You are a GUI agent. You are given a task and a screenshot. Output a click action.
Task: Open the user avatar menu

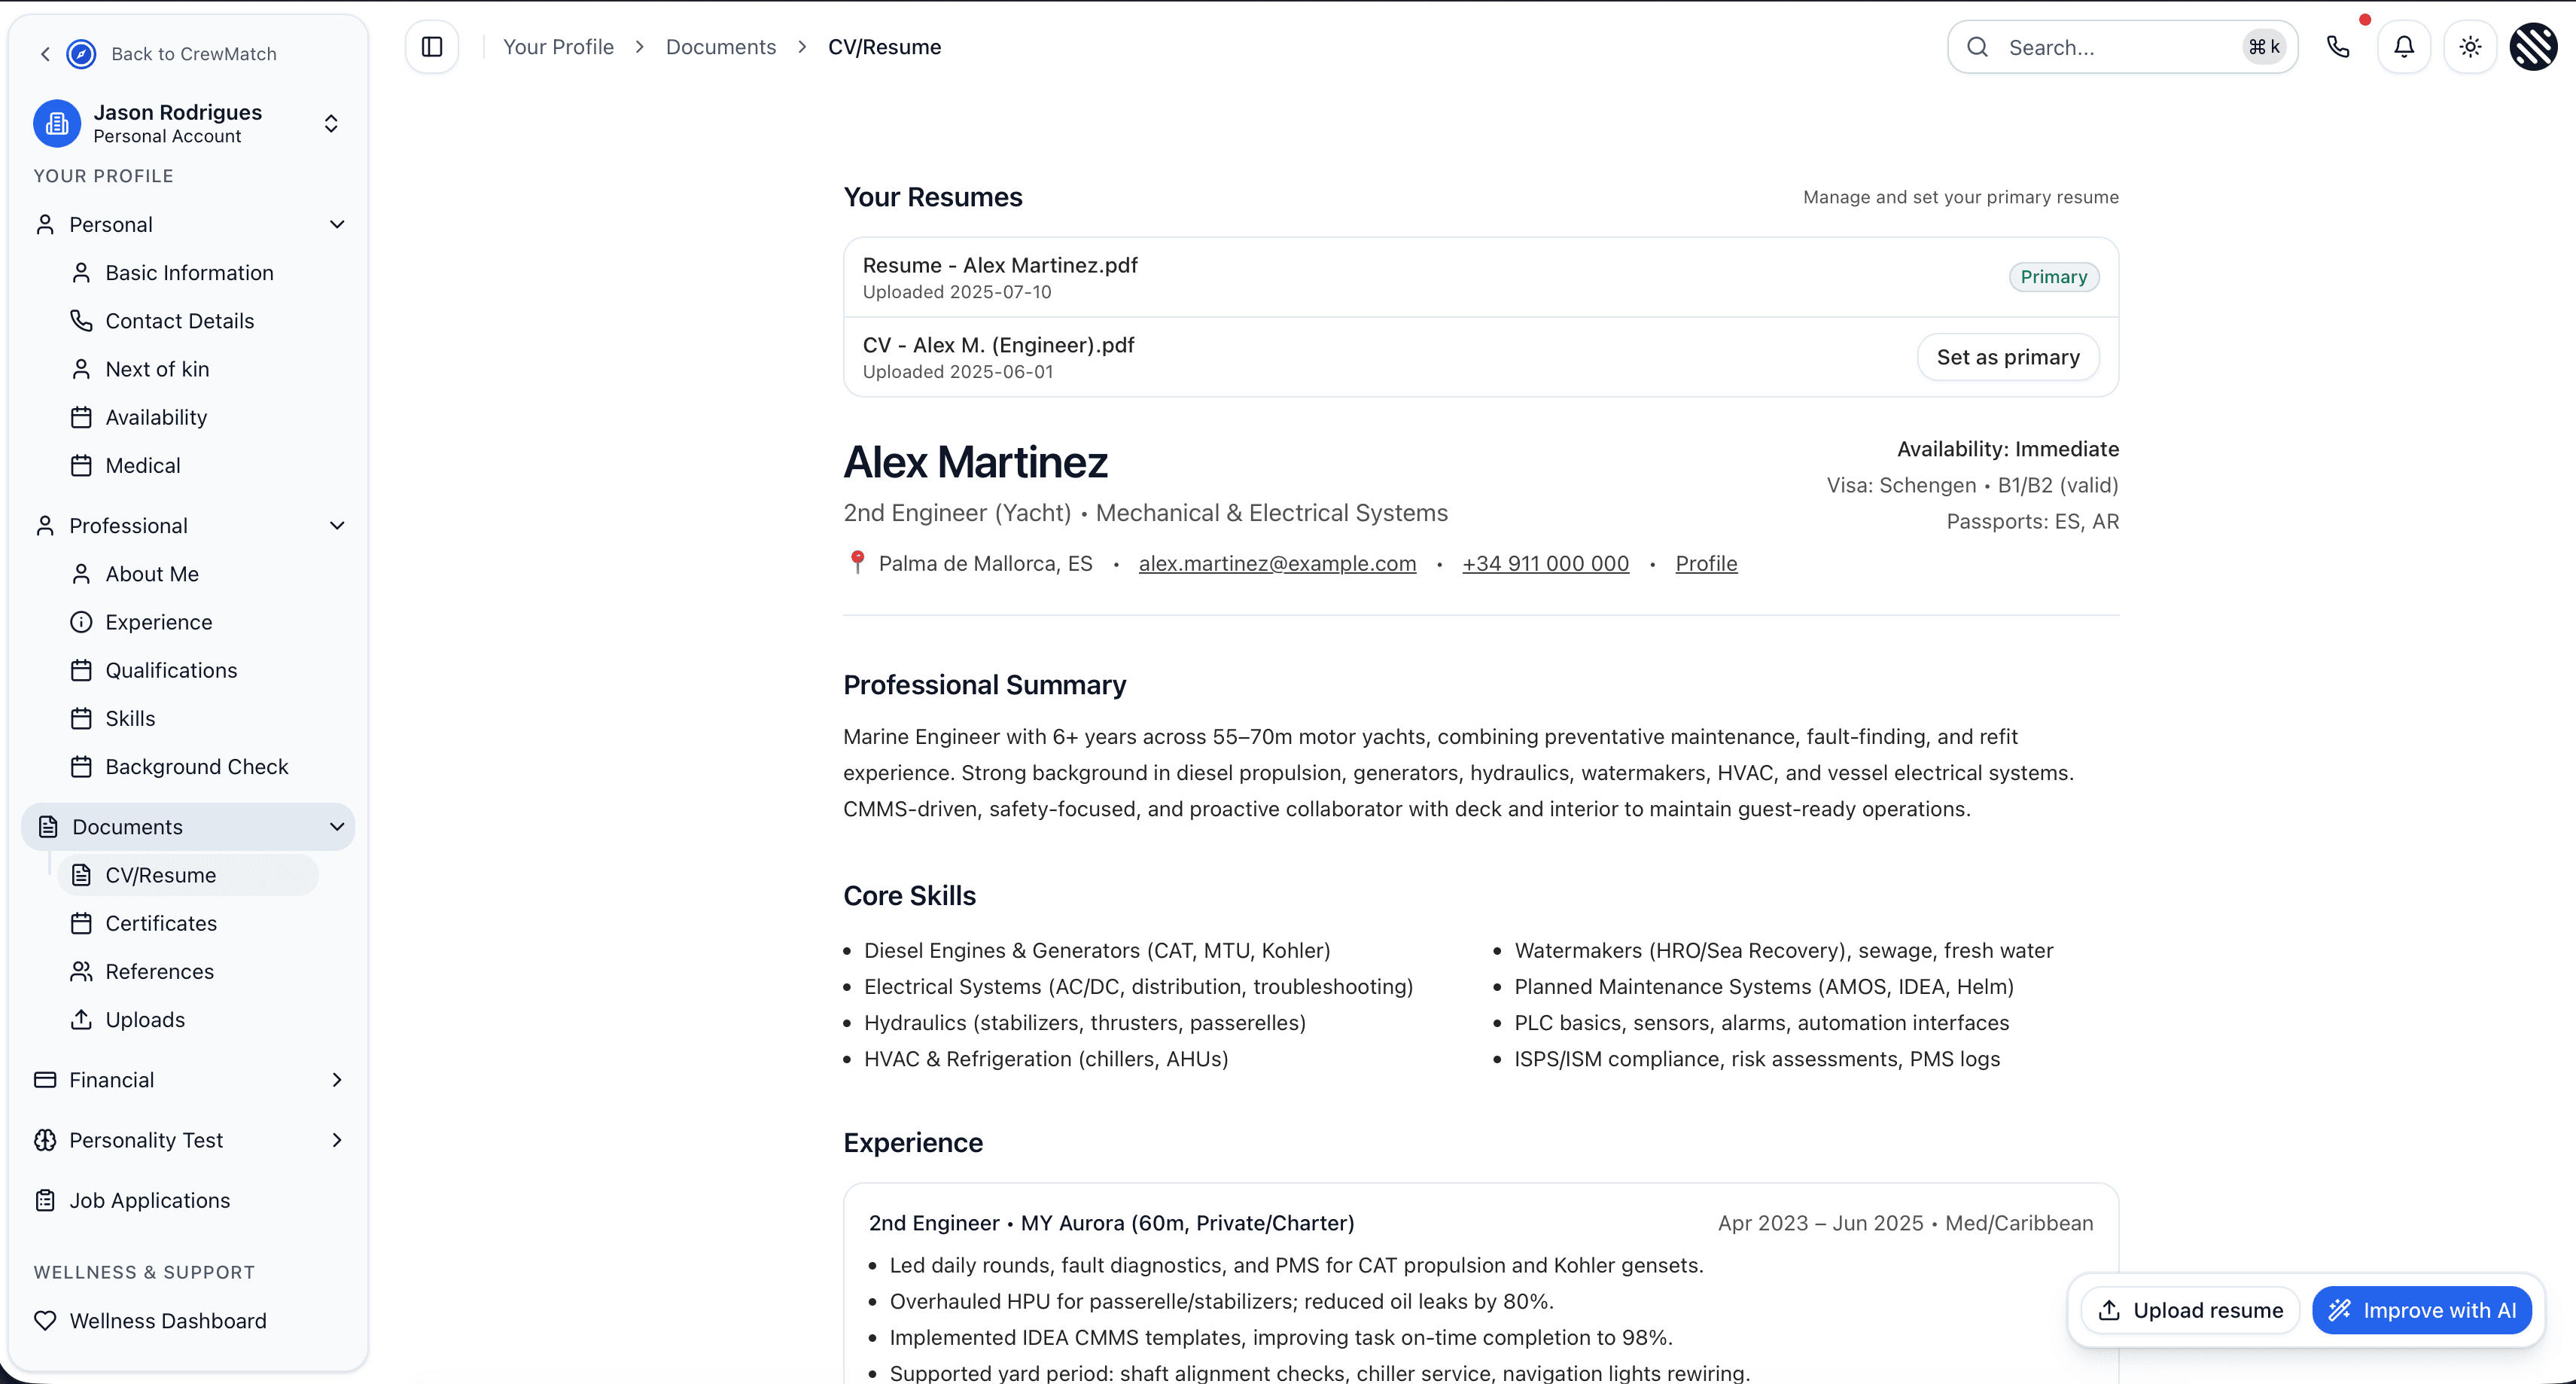2534,47
